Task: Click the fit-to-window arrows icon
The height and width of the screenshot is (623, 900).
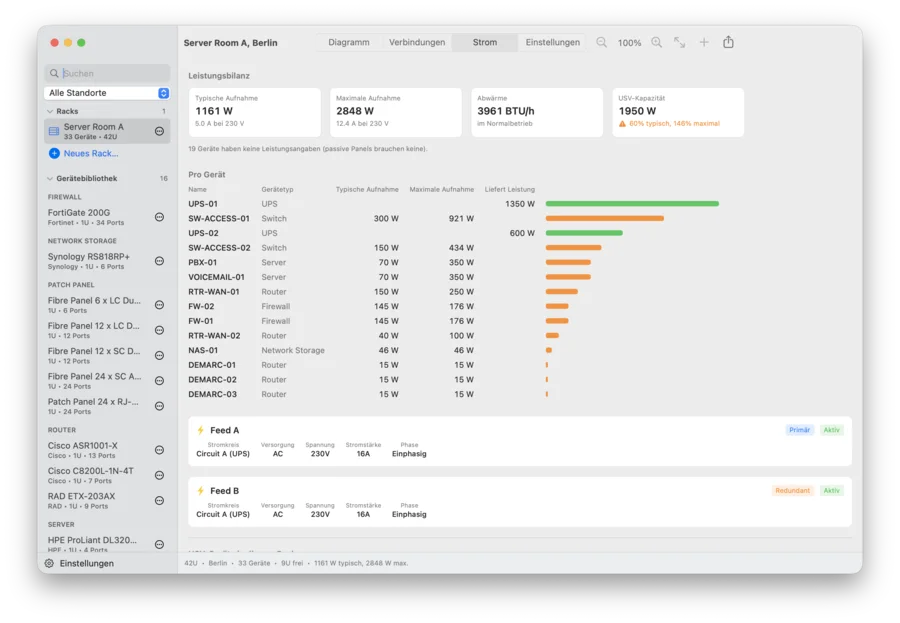Action: click(x=680, y=42)
